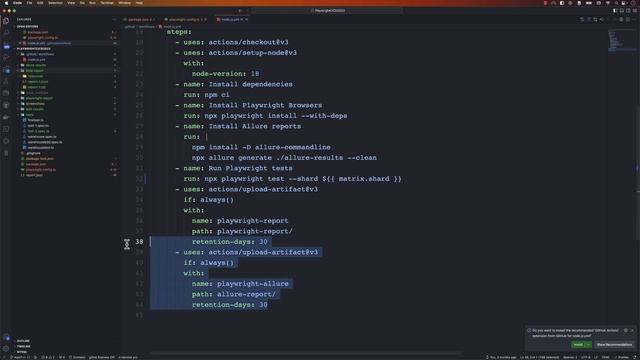This screenshot has width=640, height=360.
Task: Go back using title bar arrow
Action: tap(240, 11)
